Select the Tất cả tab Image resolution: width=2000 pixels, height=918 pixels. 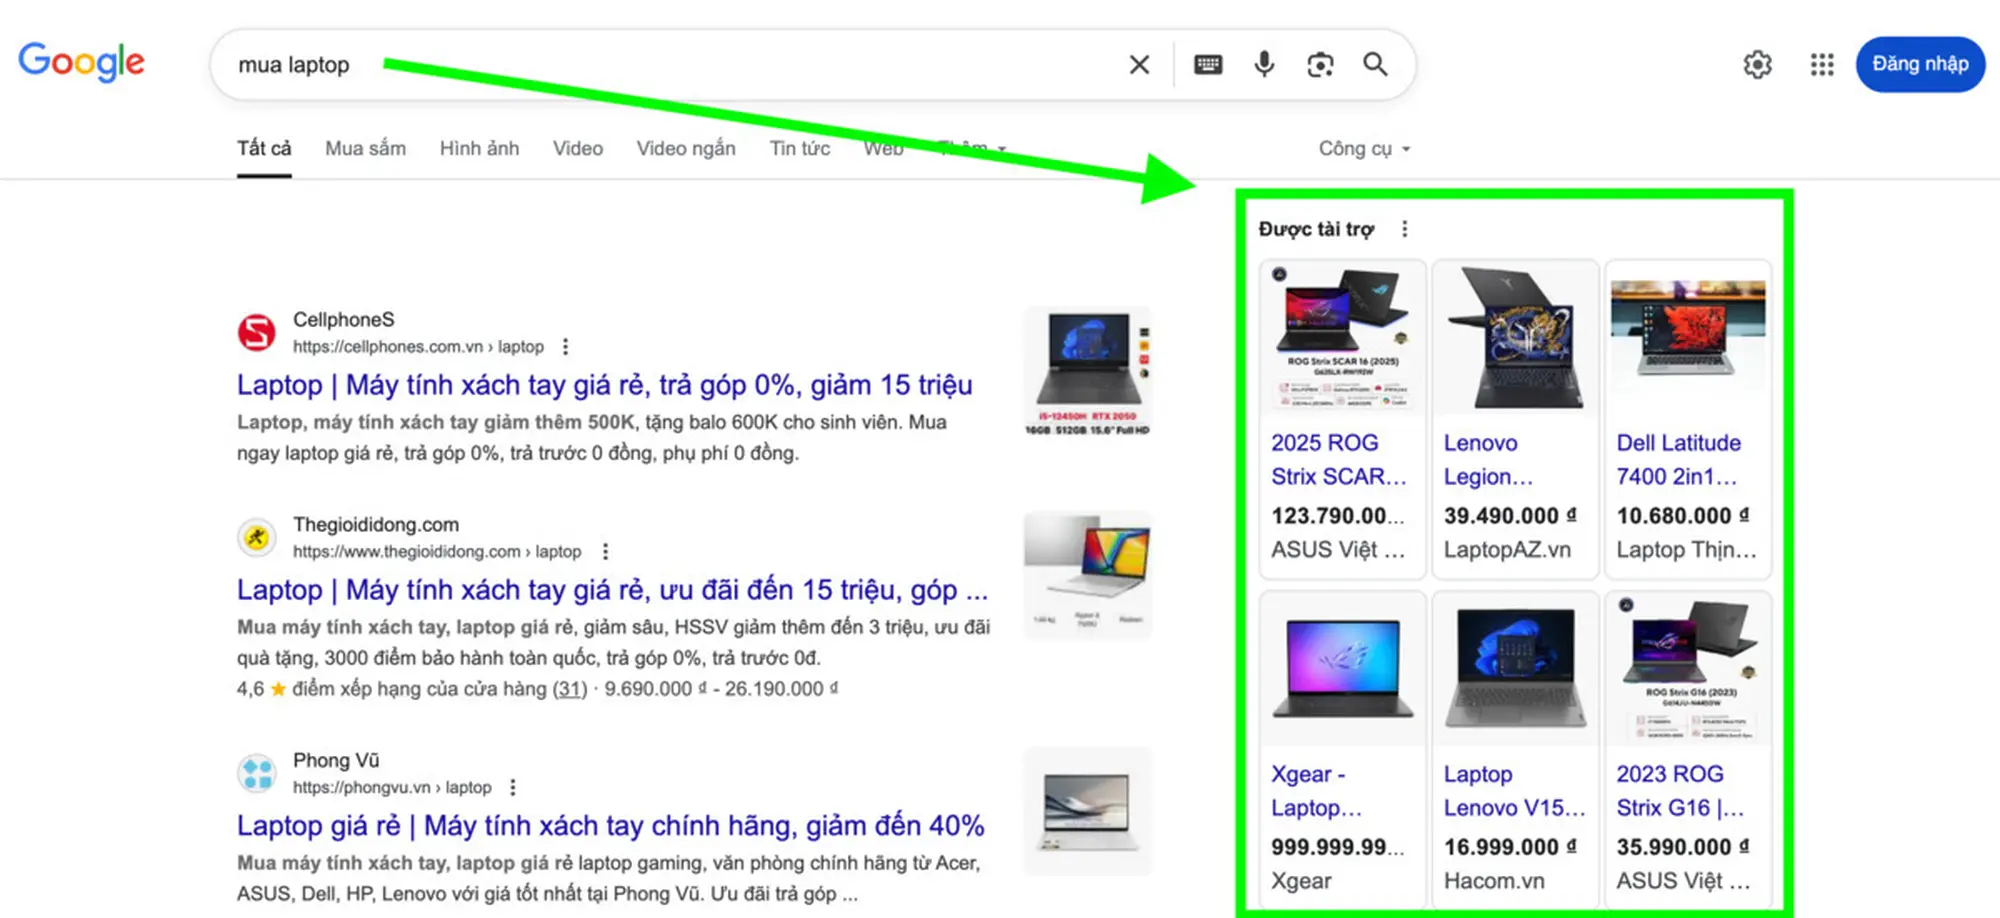(264, 149)
